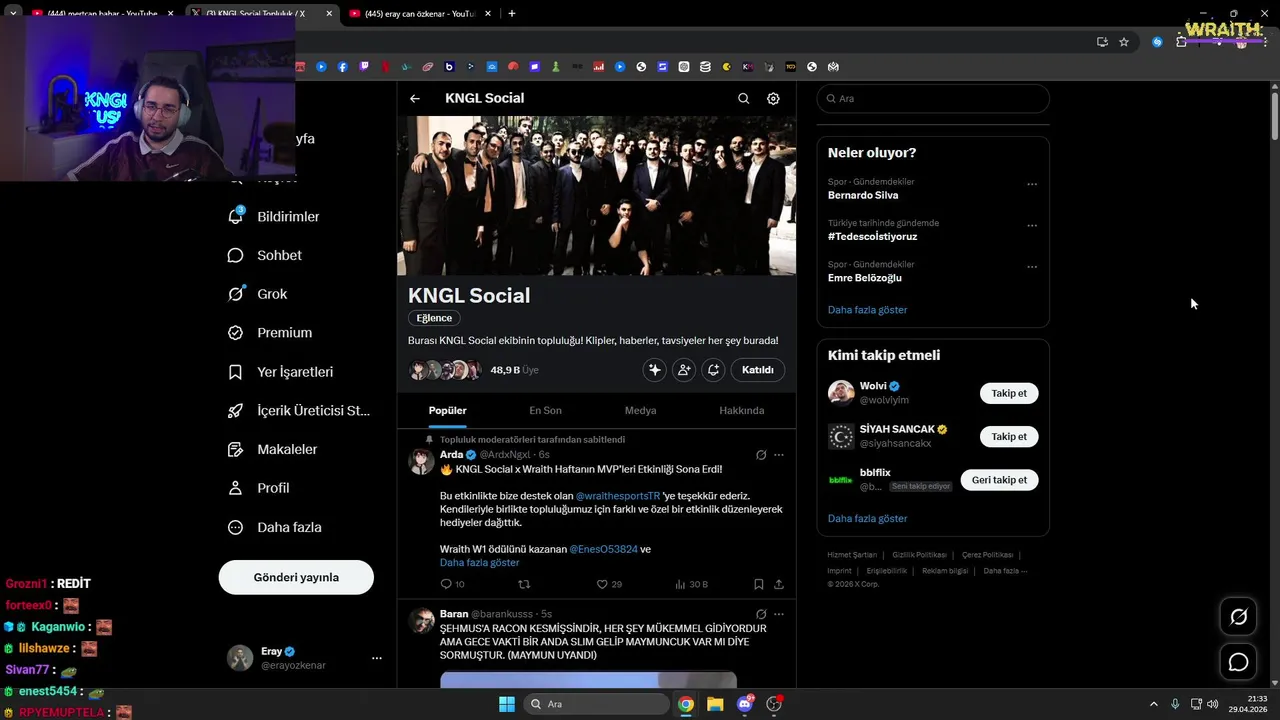Open İçerik Üreticisi Stüdyosu sidebar entry
Screen dimensions: 1280x720
299,410
